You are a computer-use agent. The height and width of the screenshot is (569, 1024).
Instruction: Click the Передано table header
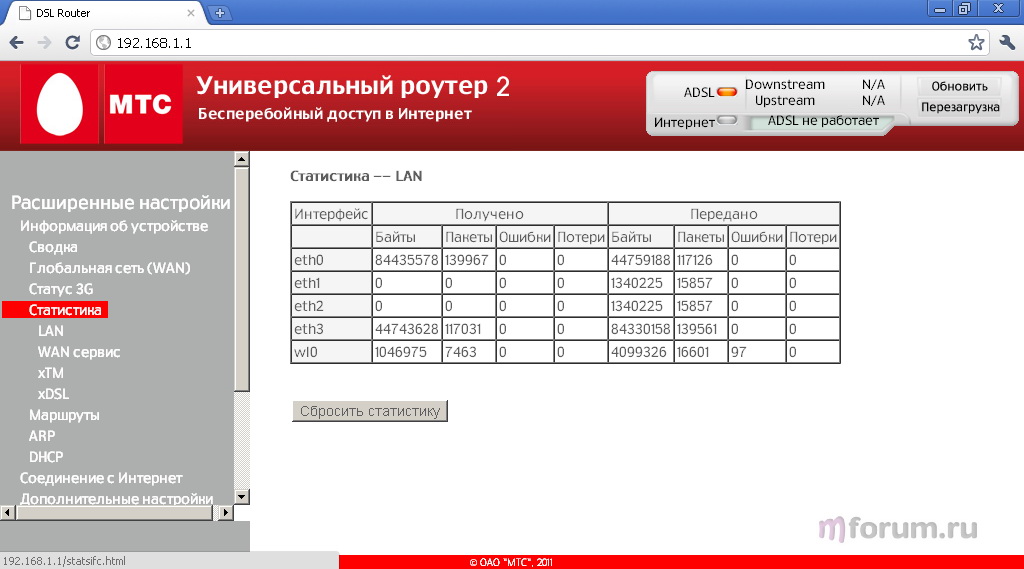click(x=724, y=214)
